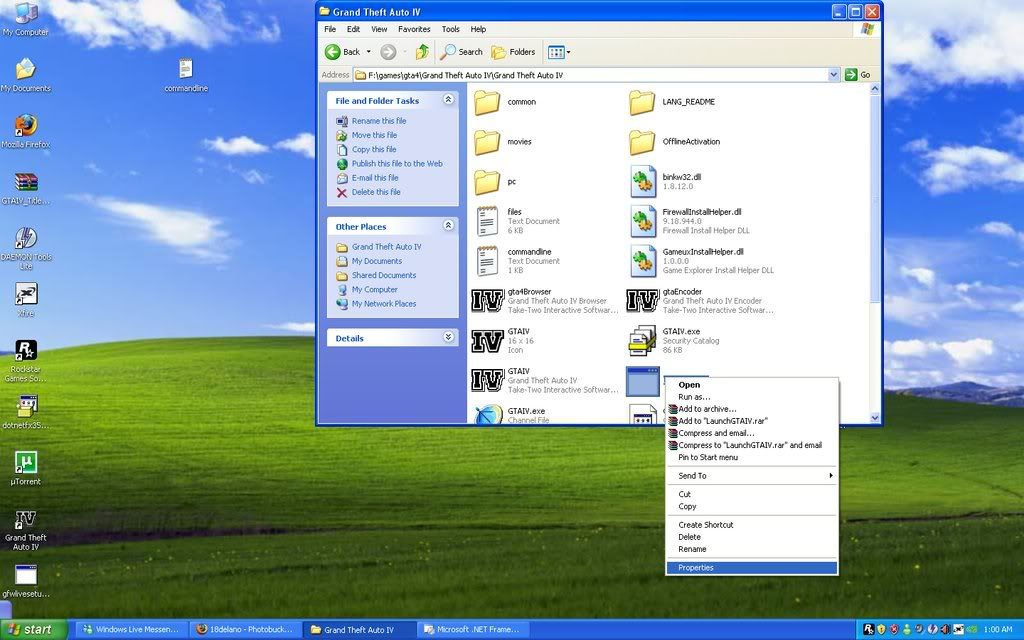Switch to Microsoft .NET Framework taskbar button
The height and width of the screenshot is (640, 1024).
[x=473, y=630]
